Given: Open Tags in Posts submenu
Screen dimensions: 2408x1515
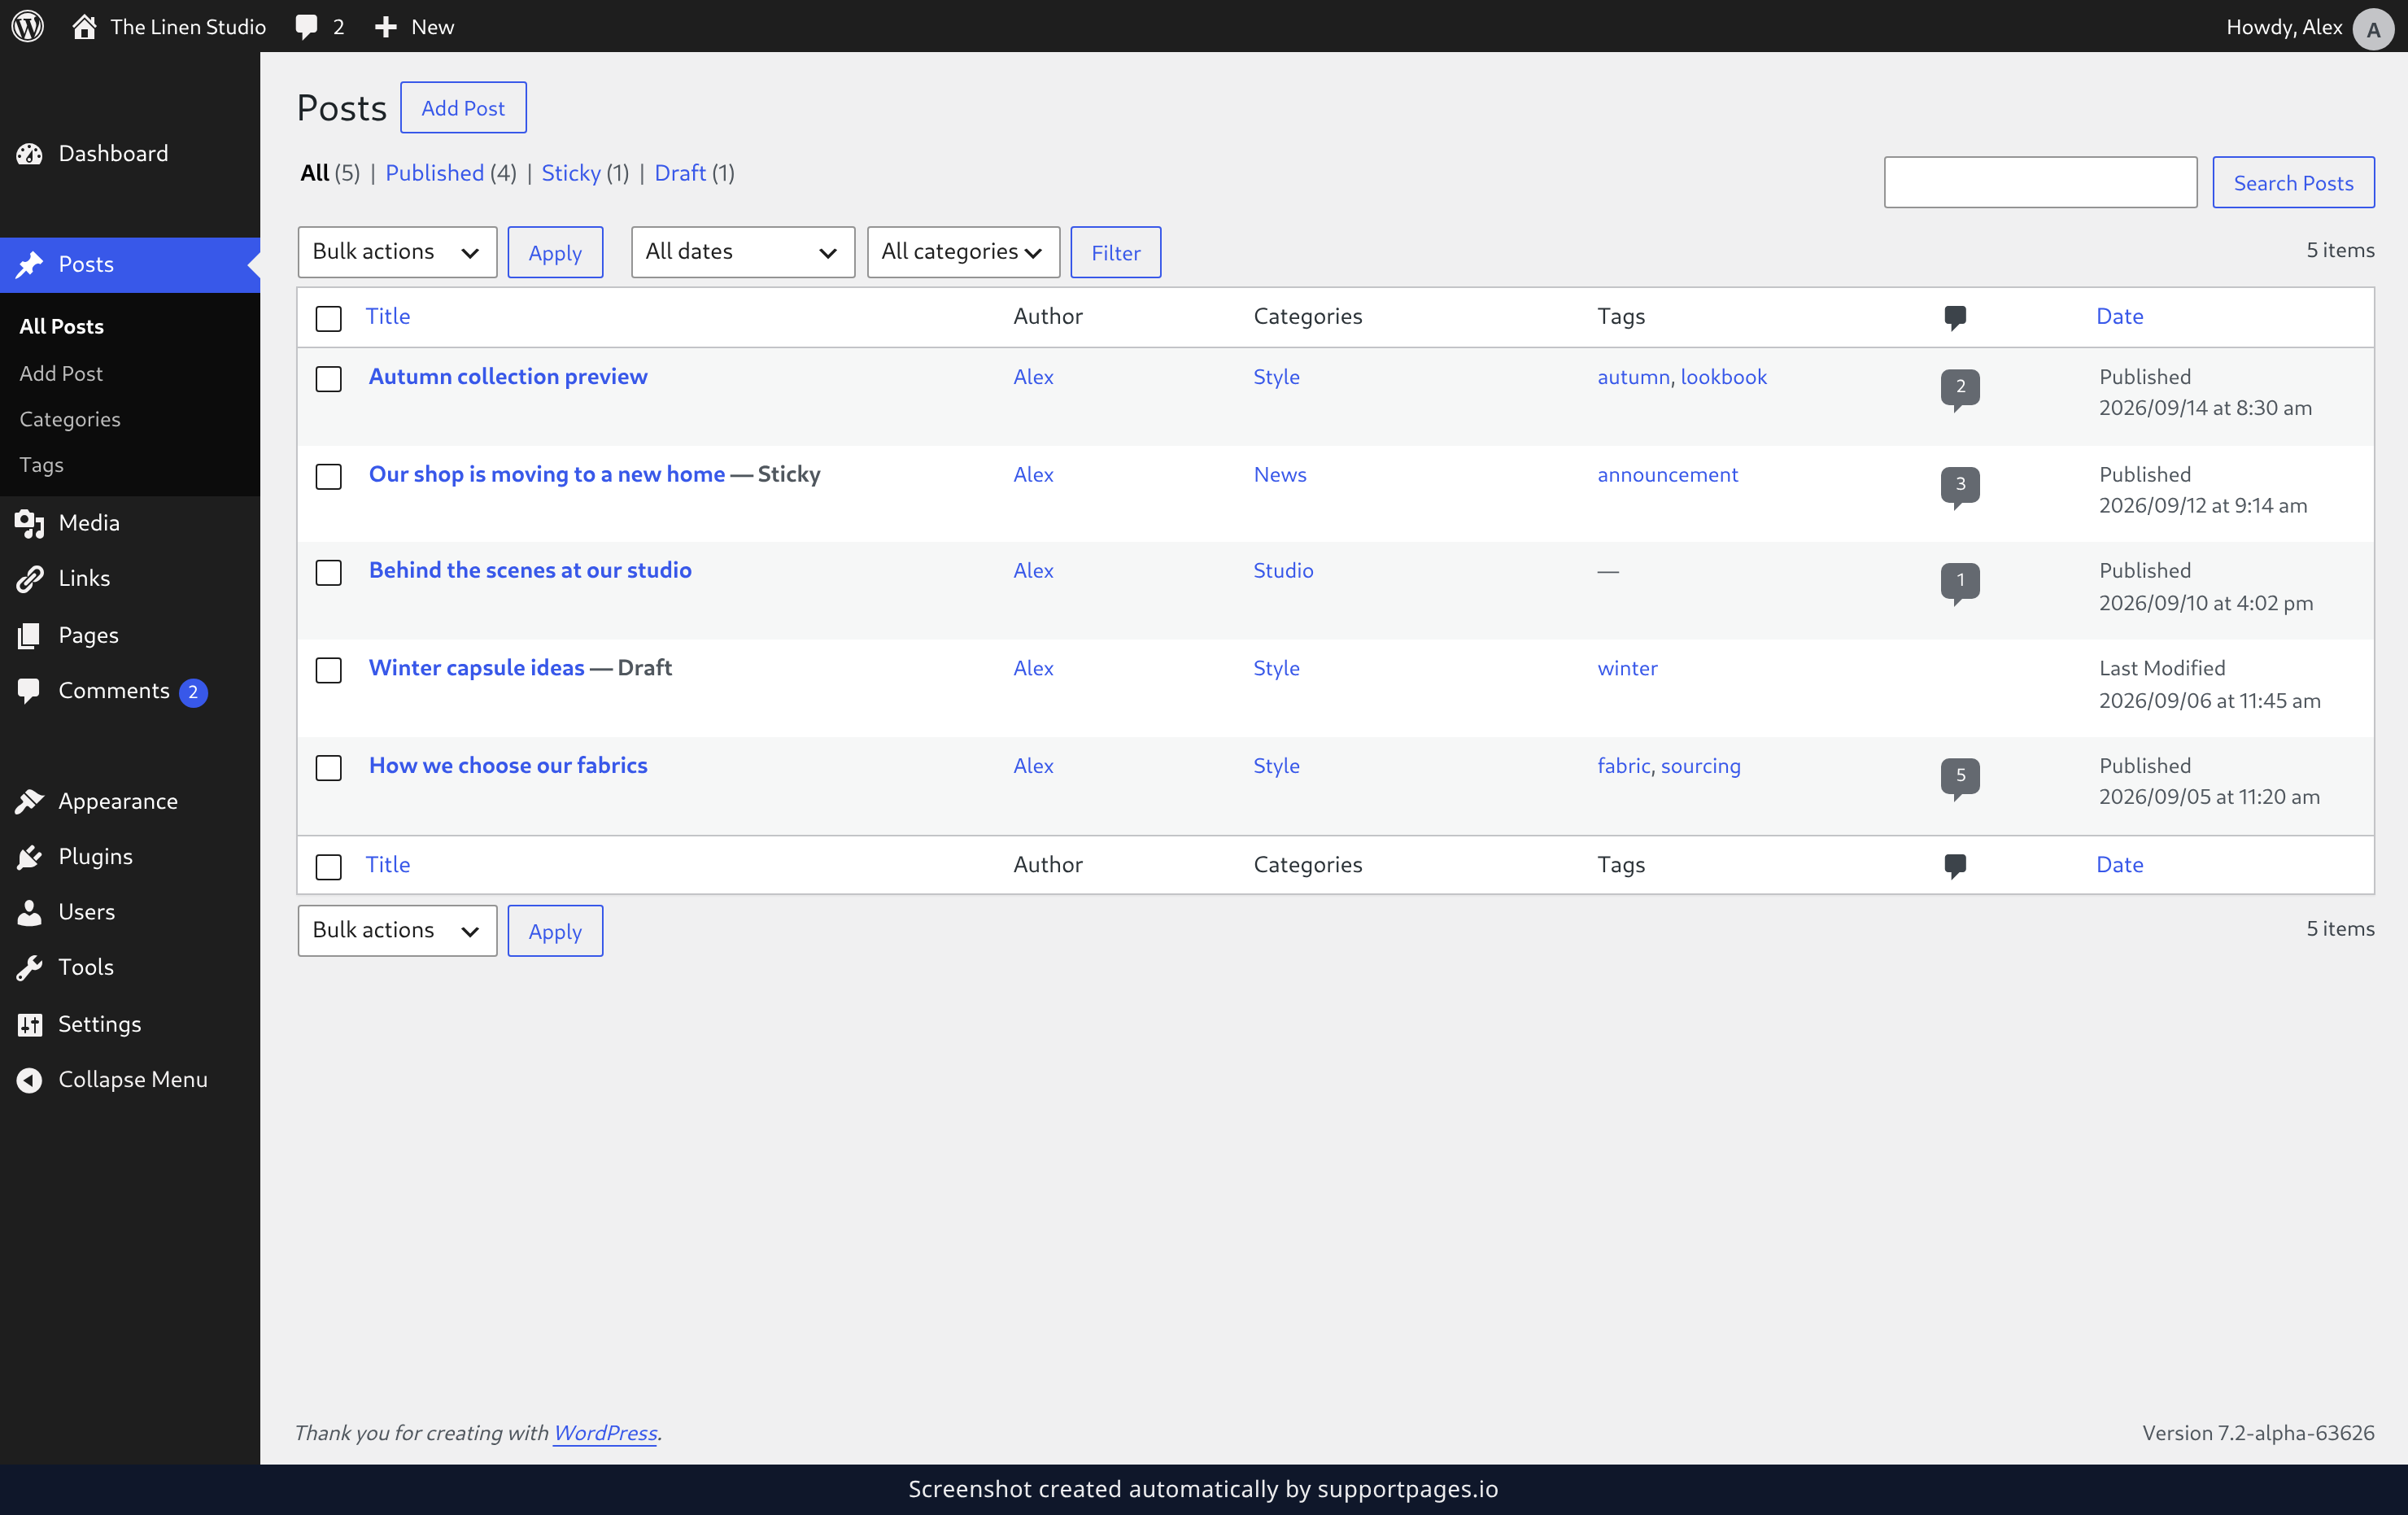Looking at the screenshot, I should [41, 465].
